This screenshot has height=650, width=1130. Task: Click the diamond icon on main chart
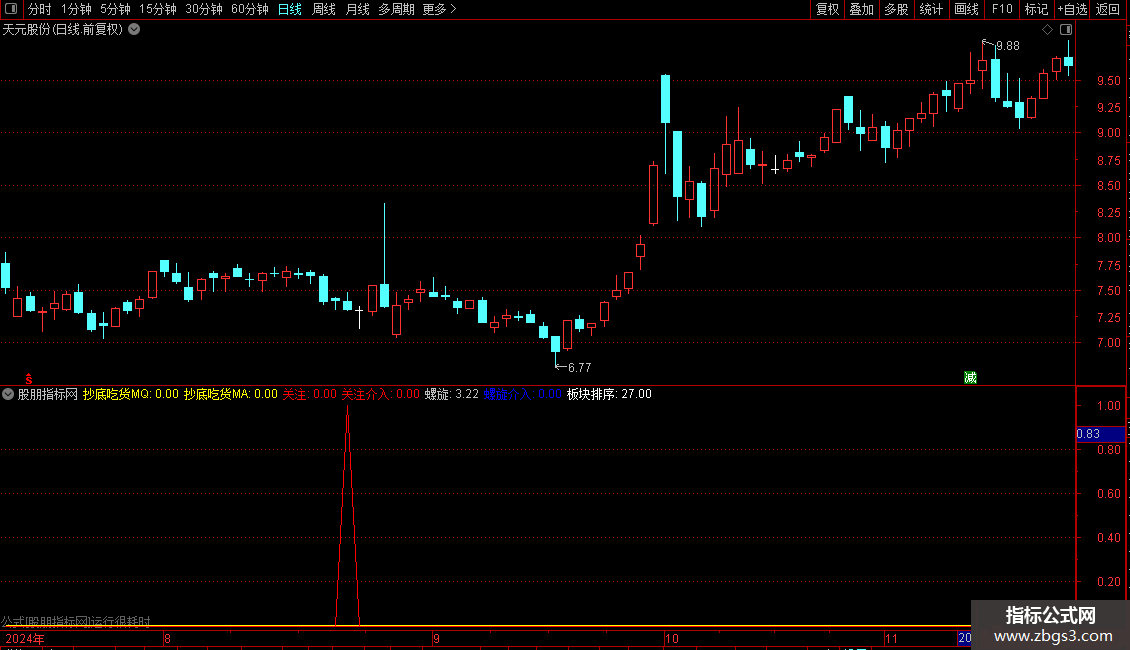coord(1048,30)
